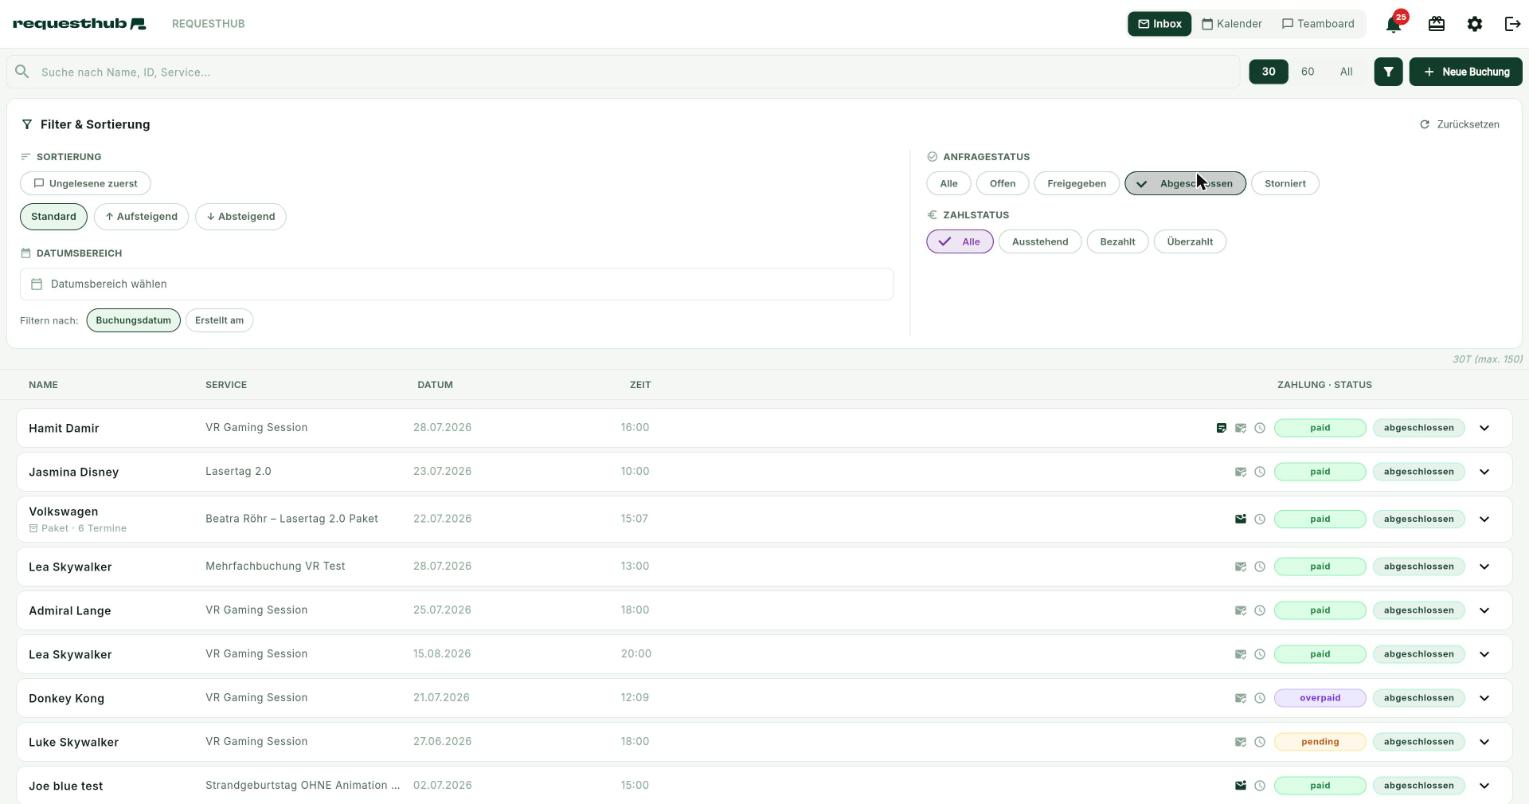Click the mail icon in Luke Skywalker's row

pos(1240,742)
